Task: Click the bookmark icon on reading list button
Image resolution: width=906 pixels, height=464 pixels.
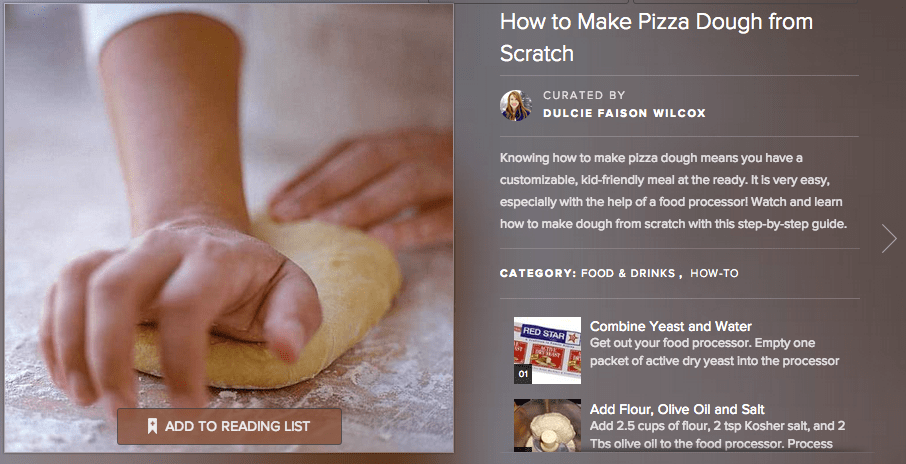Action: 153,426
